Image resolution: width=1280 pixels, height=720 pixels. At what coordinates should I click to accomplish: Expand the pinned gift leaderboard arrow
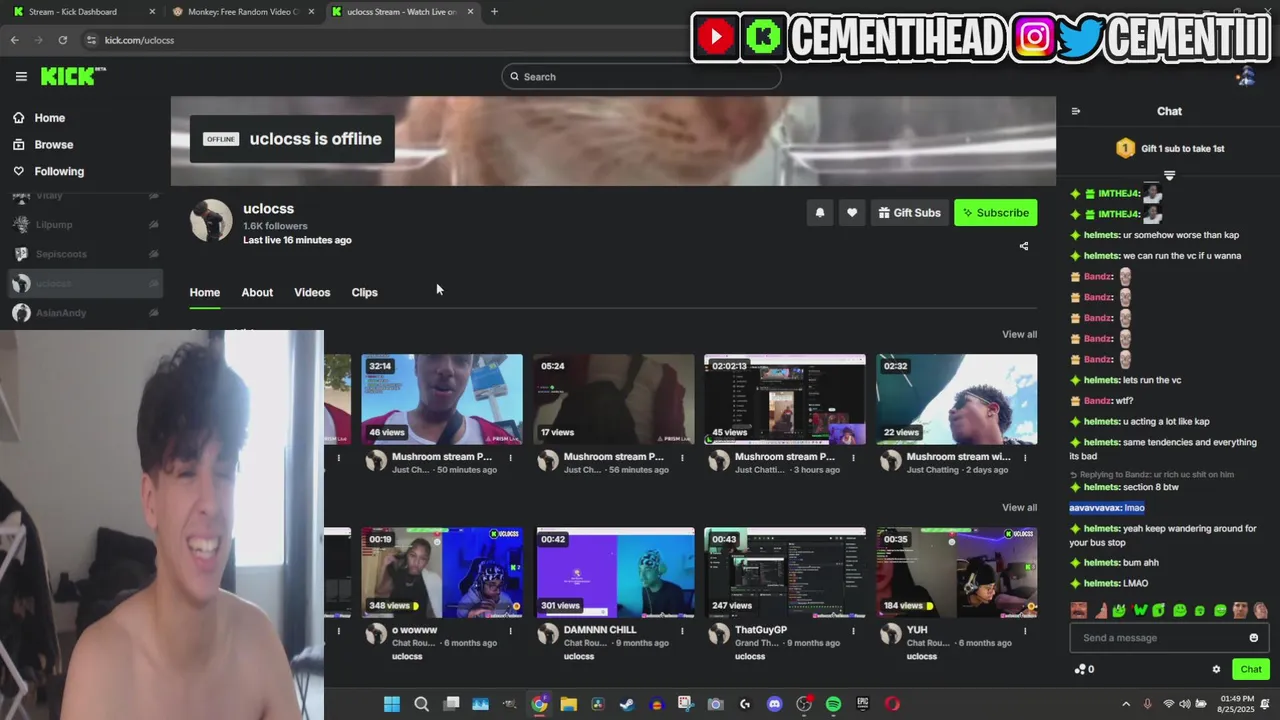(1169, 176)
